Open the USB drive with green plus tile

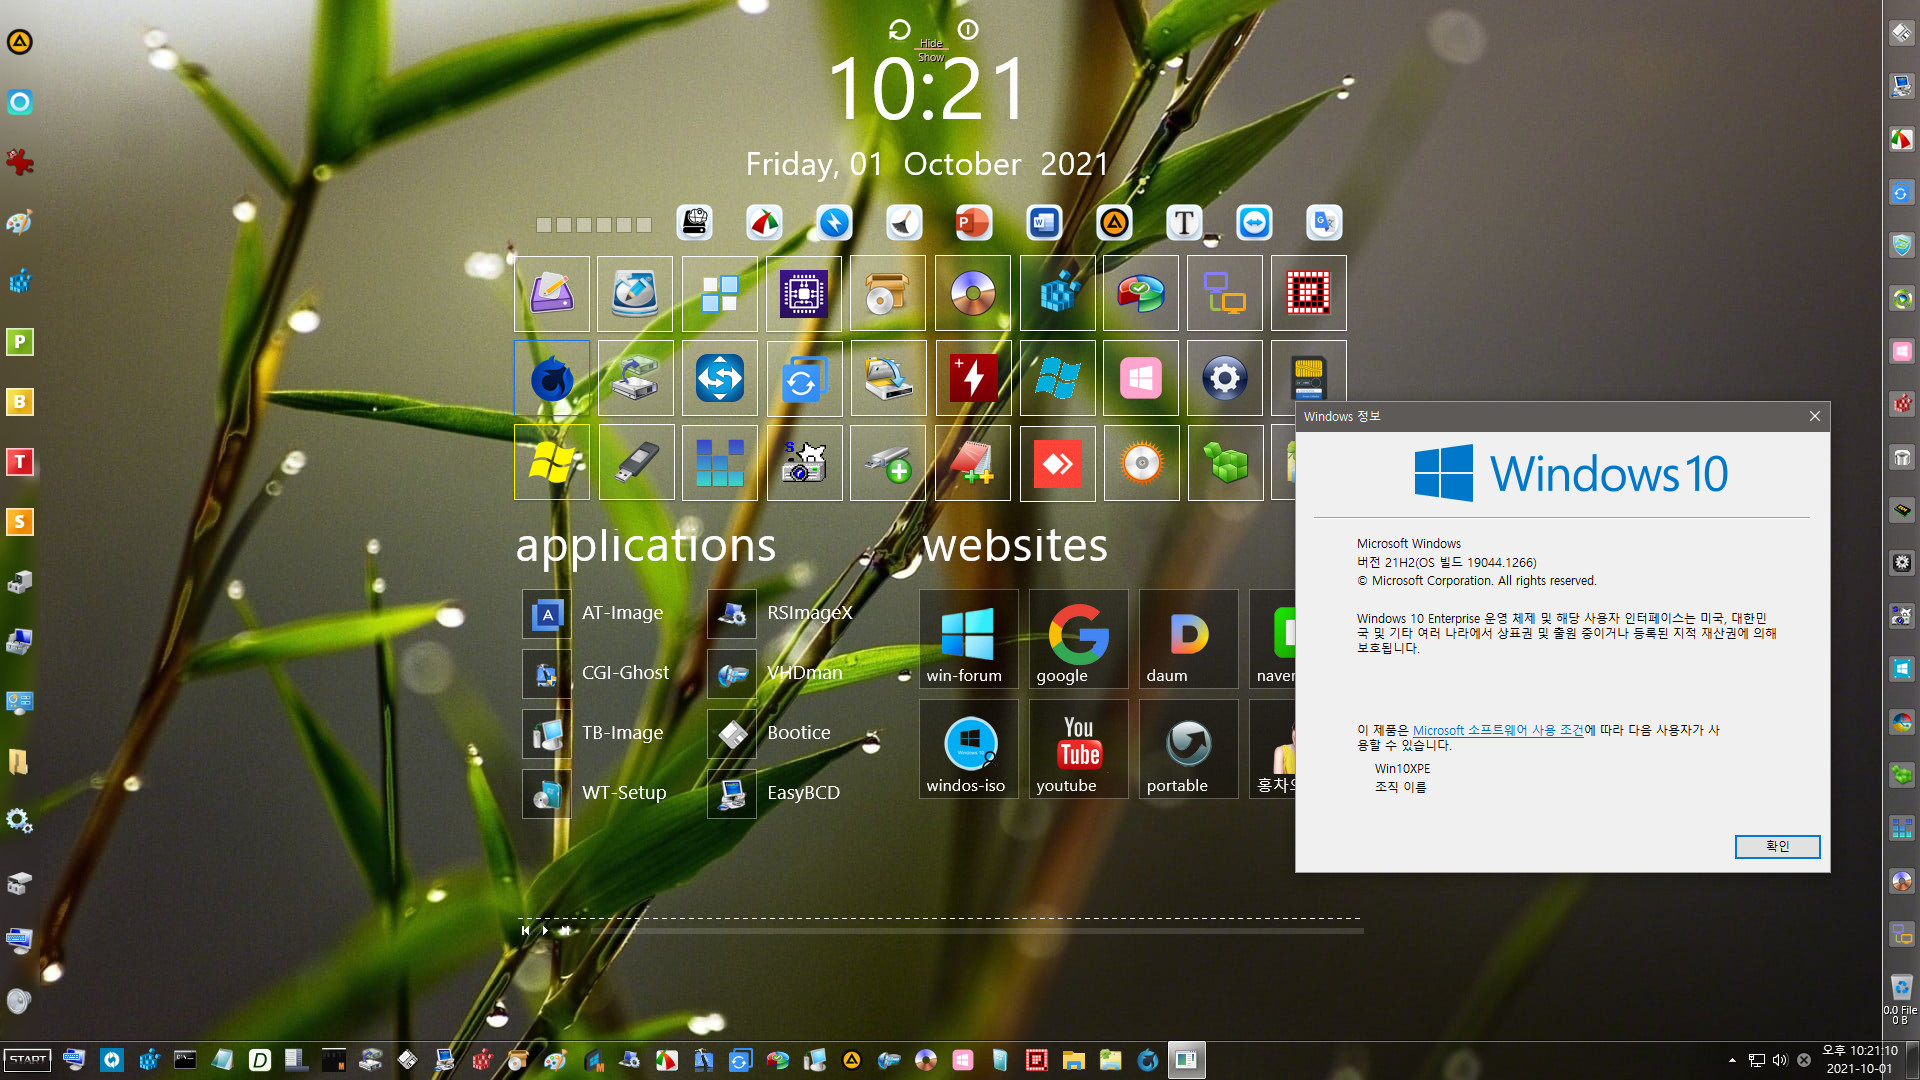[888, 463]
